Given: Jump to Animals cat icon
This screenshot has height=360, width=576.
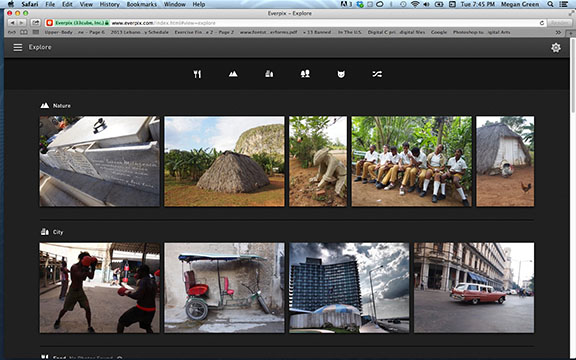Looking at the screenshot, I should click(x=341, y=74).
